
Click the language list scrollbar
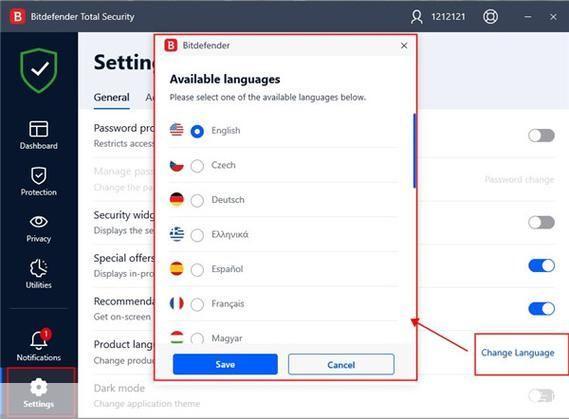click(414, 151)
